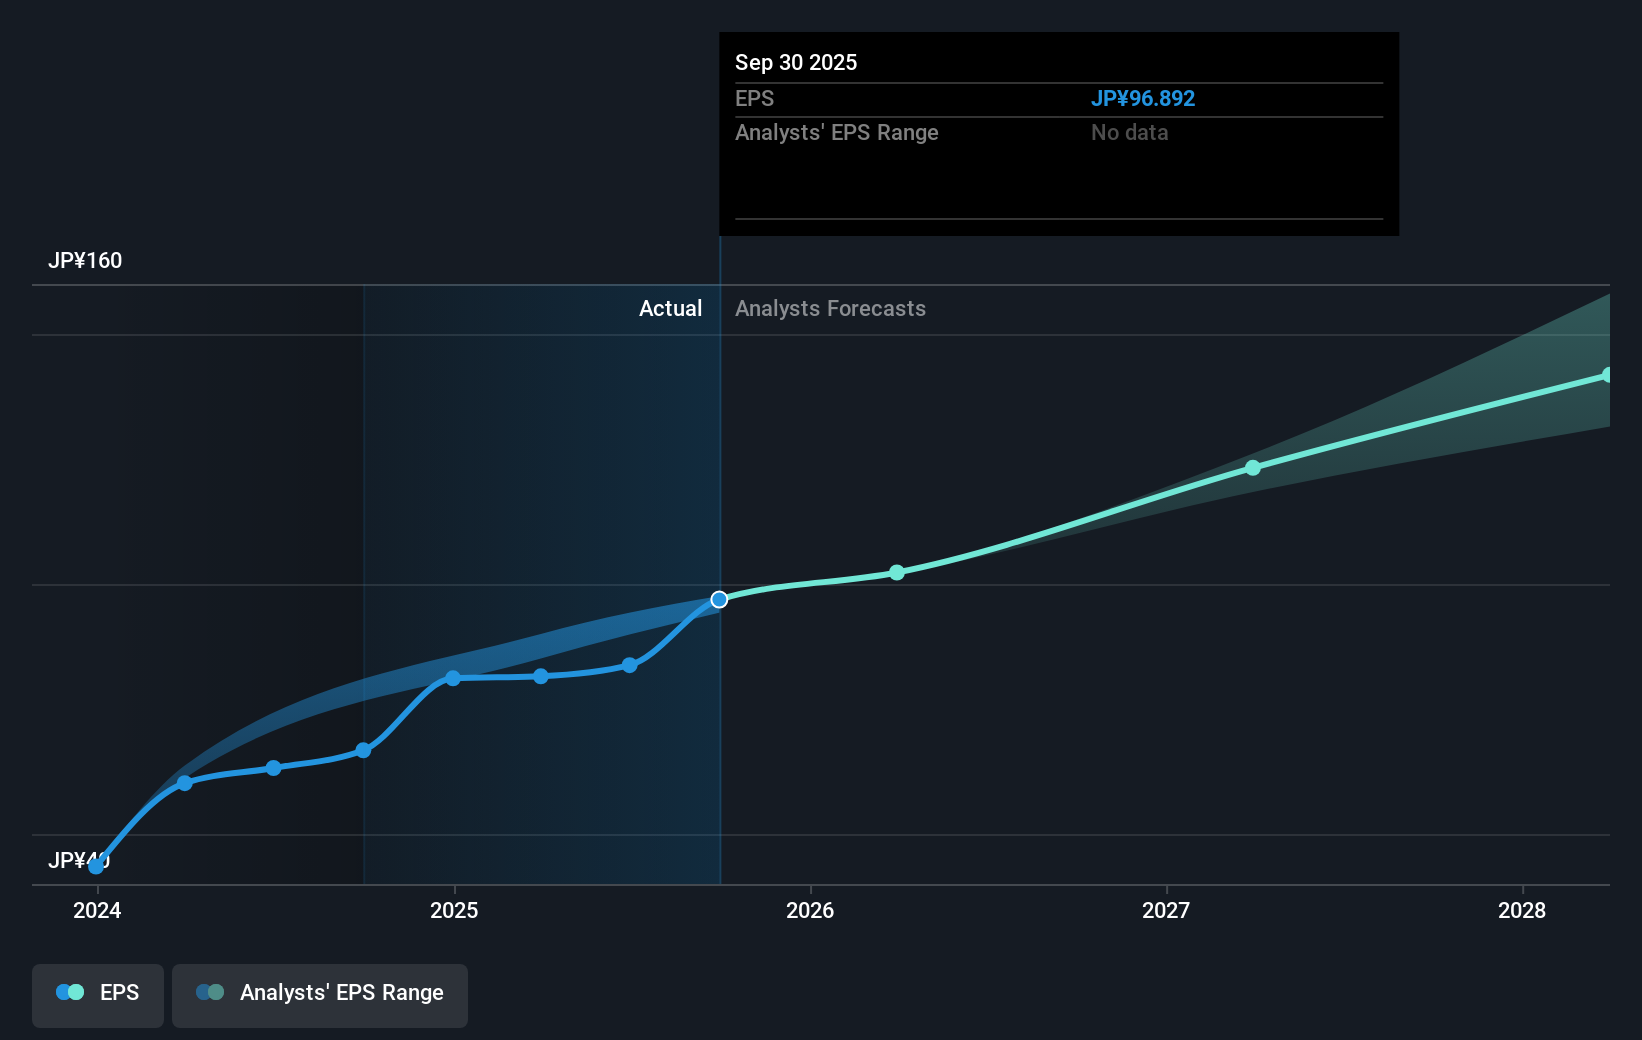The width and height of the screenshot is (1642, 1040).
Task: Click the Analysts' EPS Range legend icon
Action: click(x=209, y=992)
